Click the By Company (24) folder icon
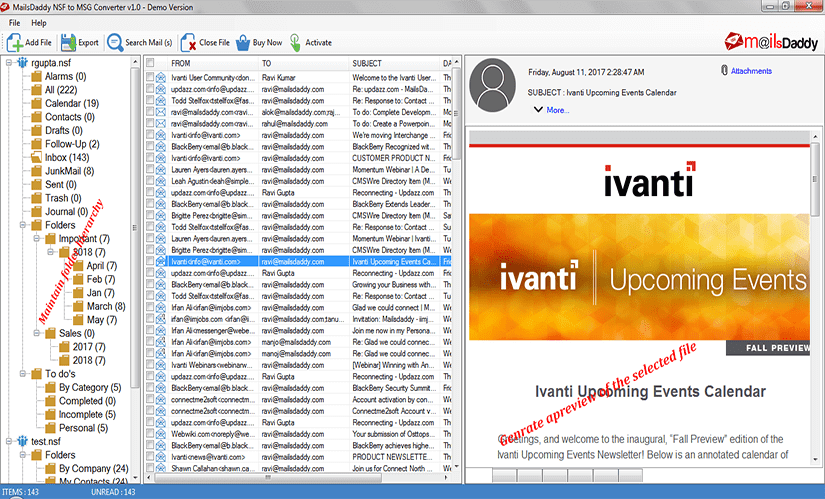 51,468
